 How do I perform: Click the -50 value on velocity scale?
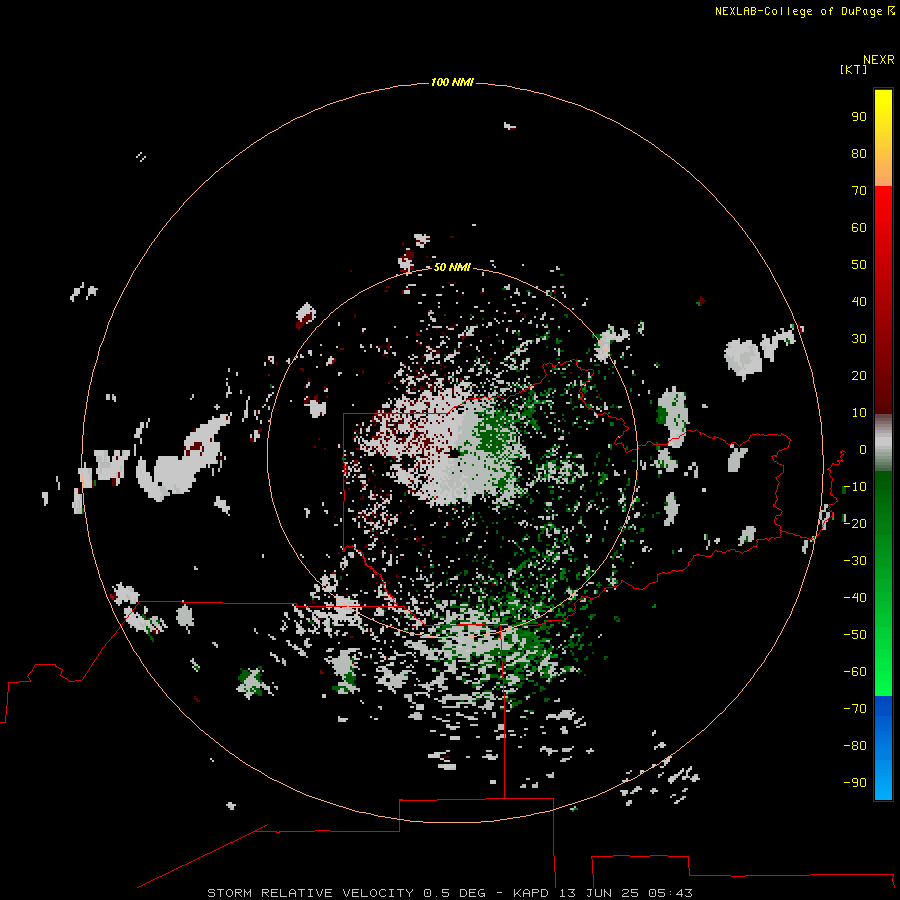coord(855,635)
